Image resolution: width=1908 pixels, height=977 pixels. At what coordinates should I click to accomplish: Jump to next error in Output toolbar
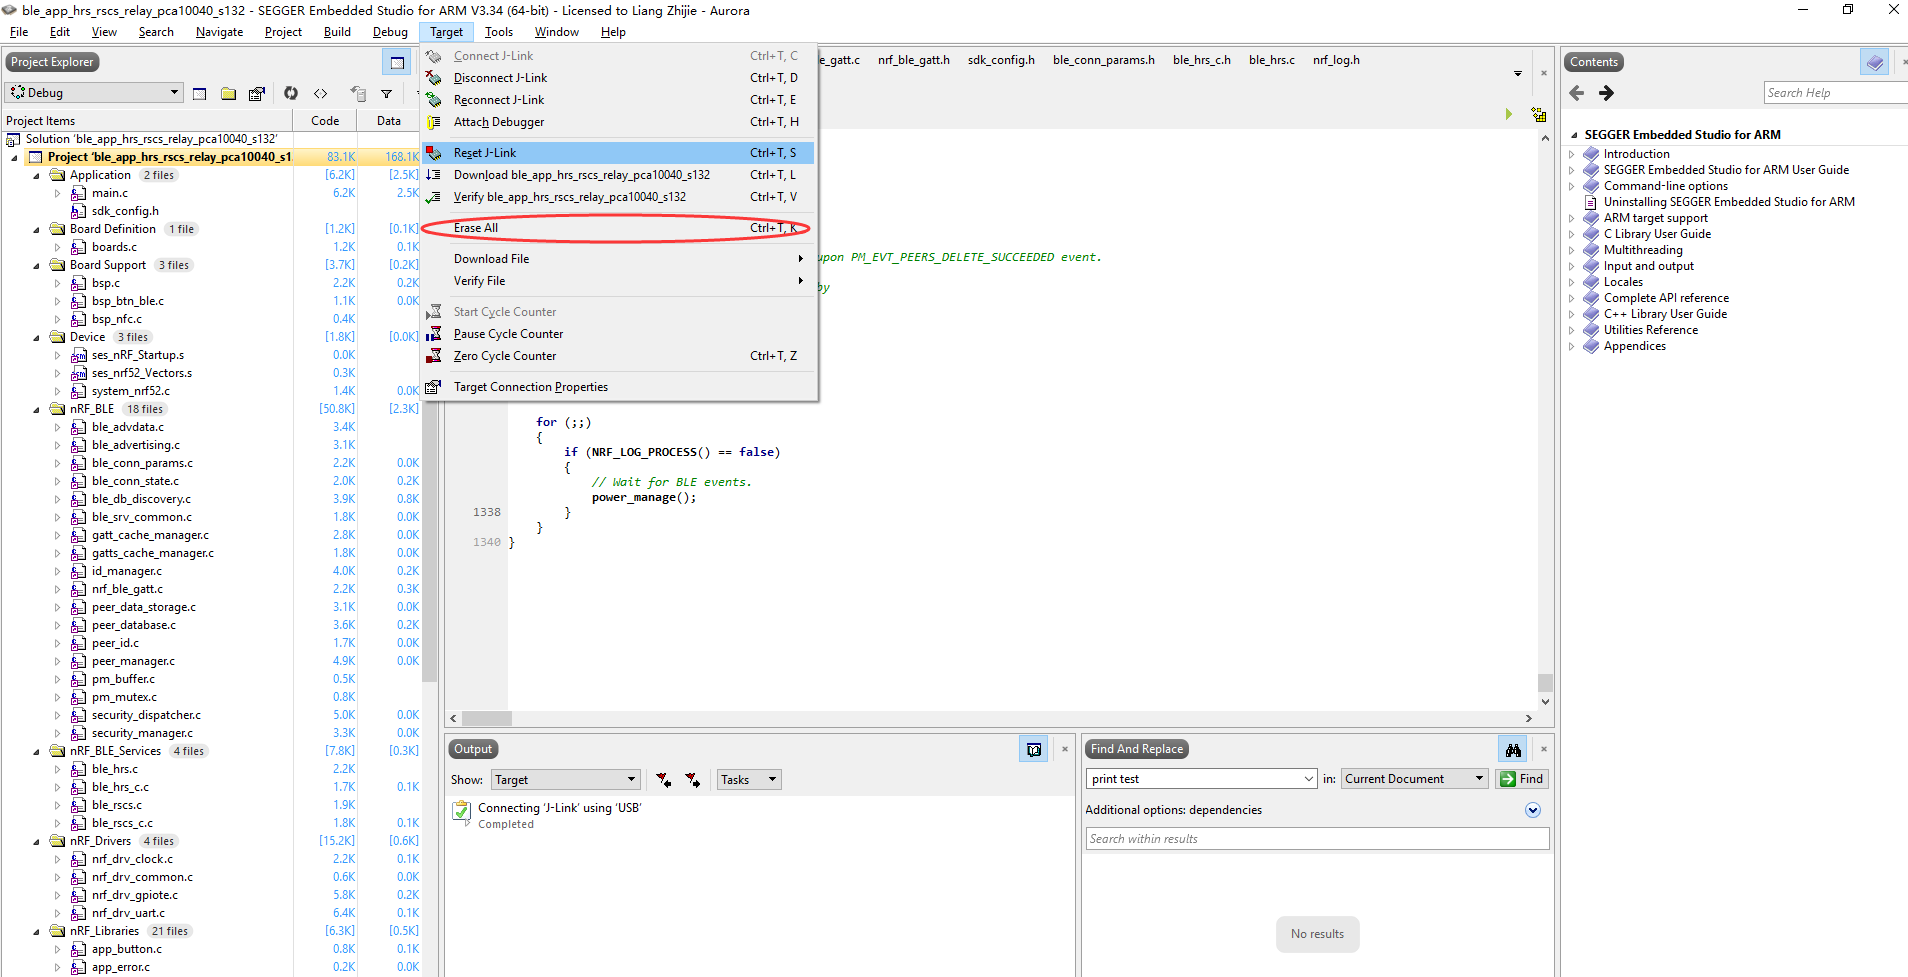(x=693, y=780)
